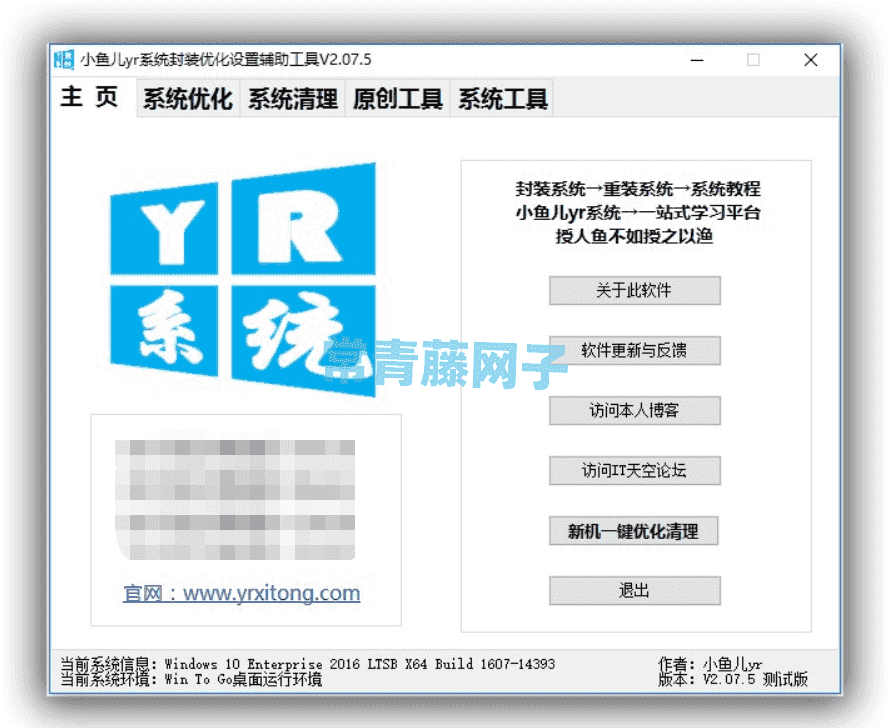
Task: Go to the 系统清理 tab
Action: [x=293, y=99]
